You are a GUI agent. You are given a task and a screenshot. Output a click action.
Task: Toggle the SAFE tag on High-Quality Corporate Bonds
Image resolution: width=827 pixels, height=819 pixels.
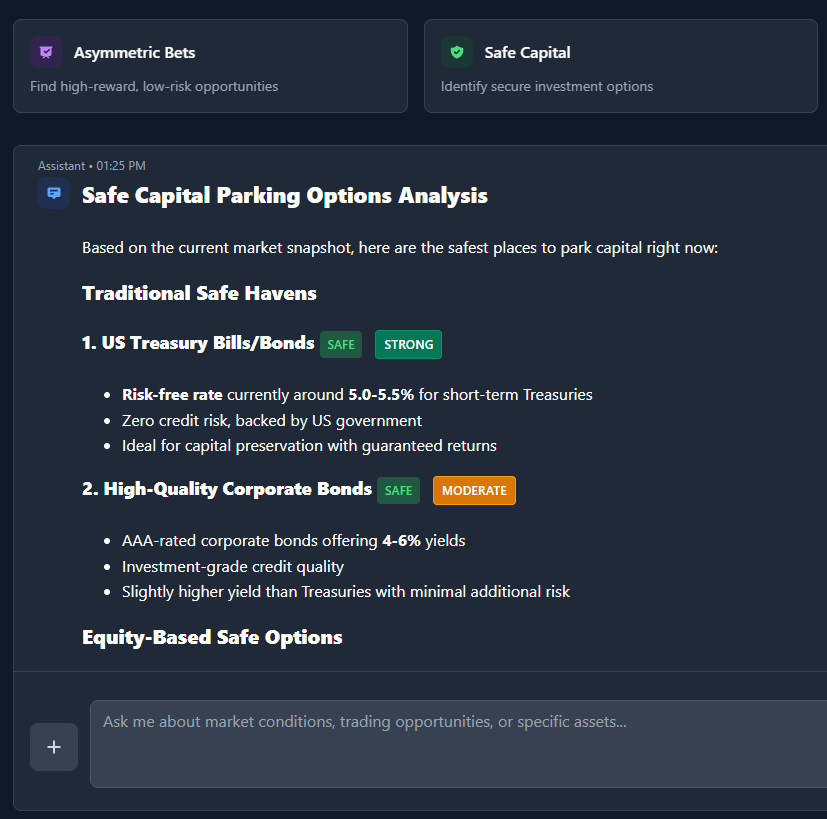coord(398,490)
